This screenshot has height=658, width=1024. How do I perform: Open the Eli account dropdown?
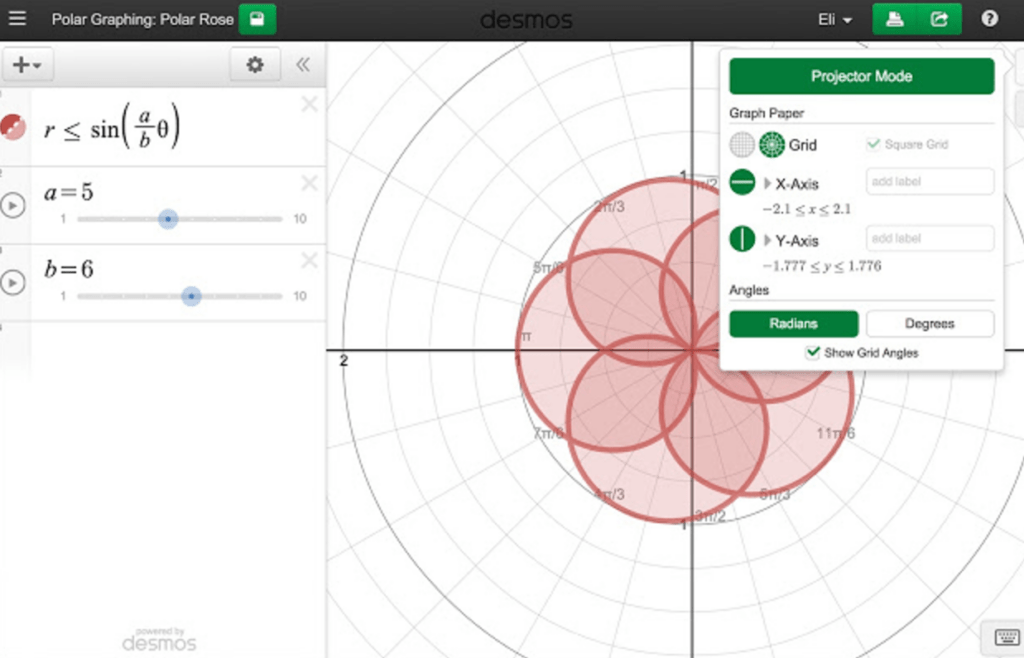pyautogui.click(x=835, y=20)
